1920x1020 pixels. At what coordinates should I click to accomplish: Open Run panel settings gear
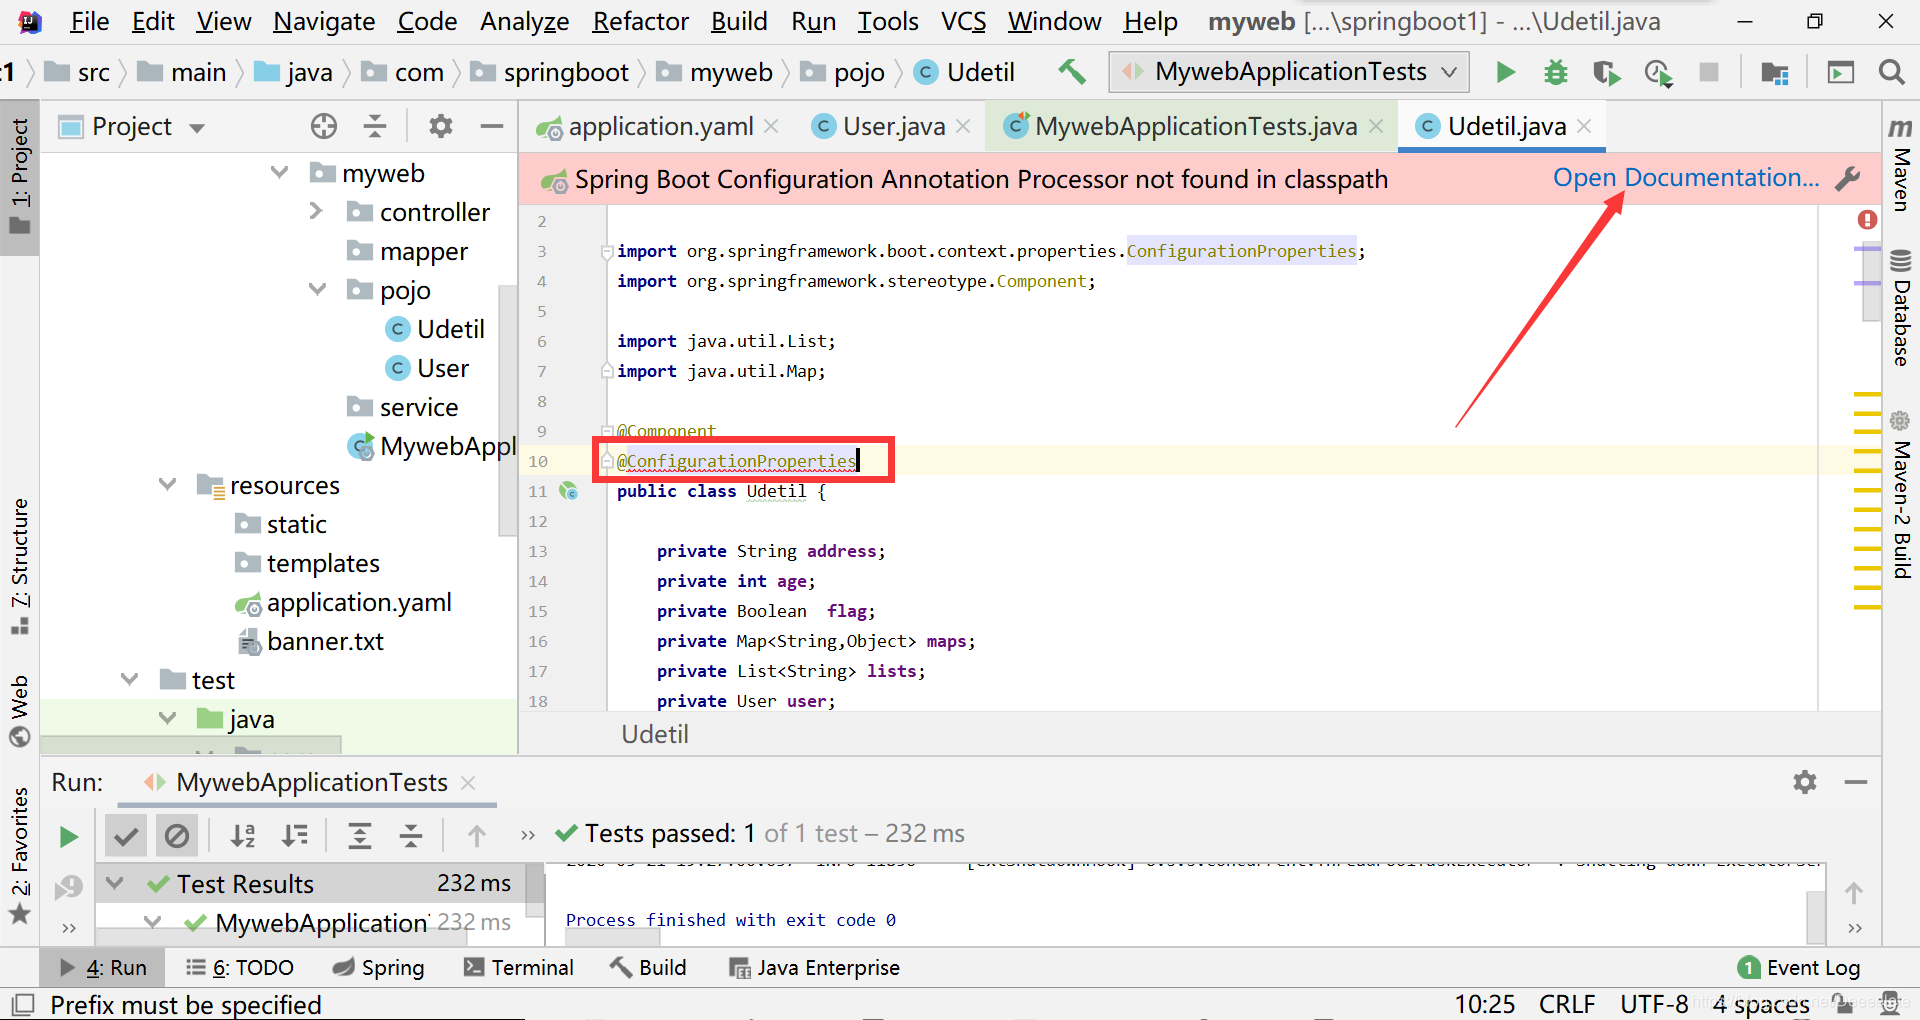pos(1804,782)
